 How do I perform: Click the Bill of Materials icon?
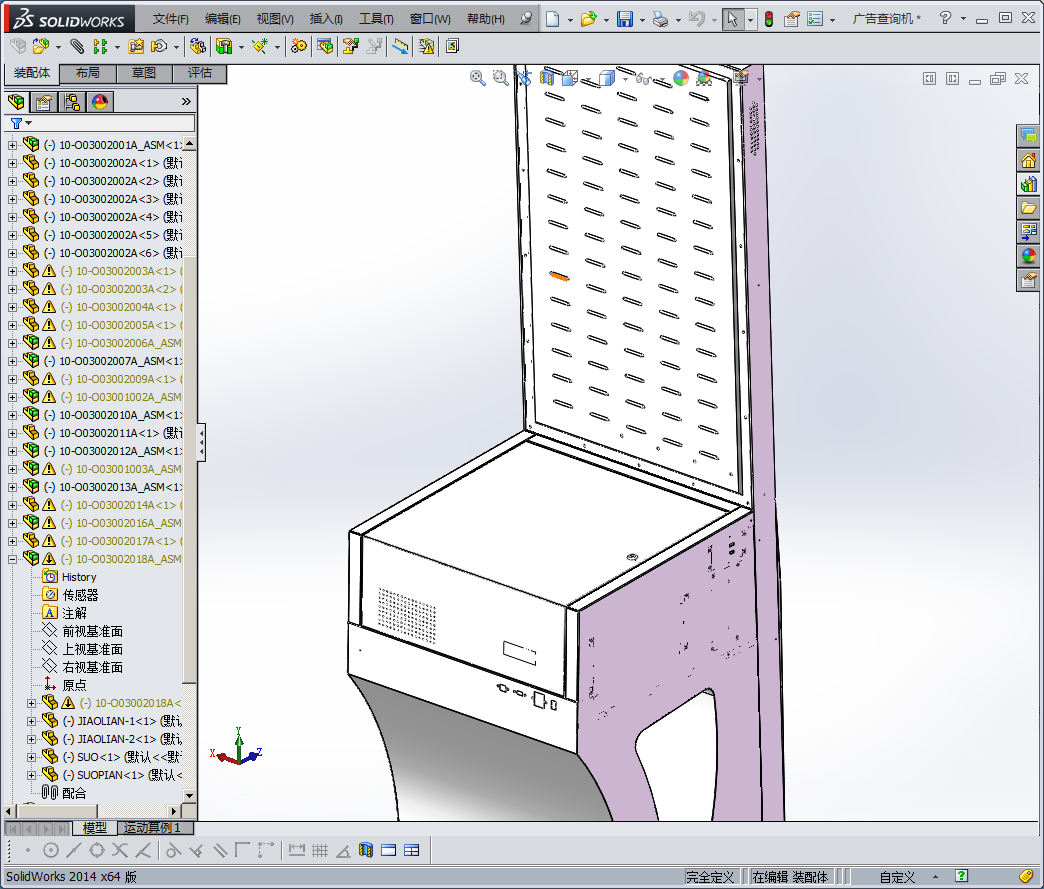325,46
